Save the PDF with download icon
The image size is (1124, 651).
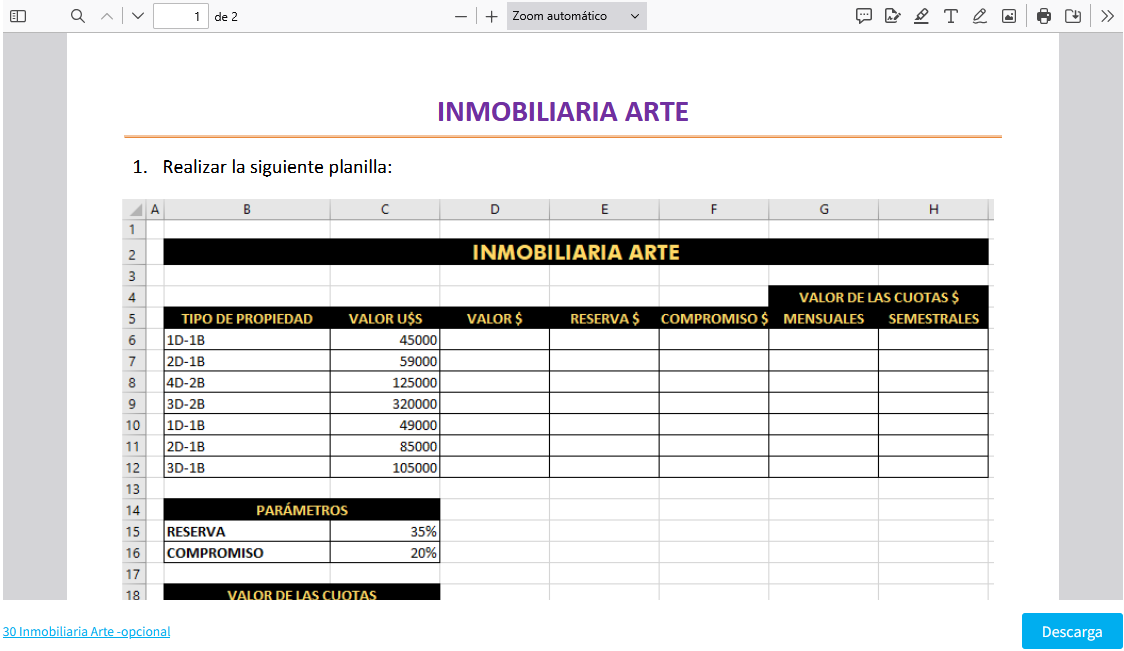click(x=1073, y=16)
